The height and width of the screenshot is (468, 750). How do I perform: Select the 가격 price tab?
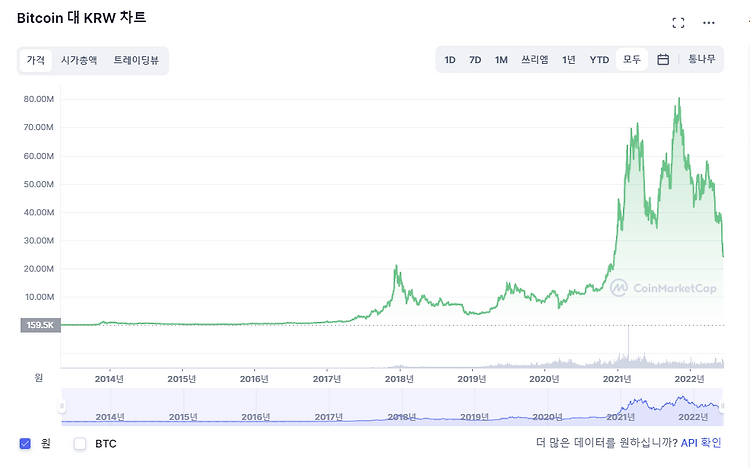click(x=36, y=60)
